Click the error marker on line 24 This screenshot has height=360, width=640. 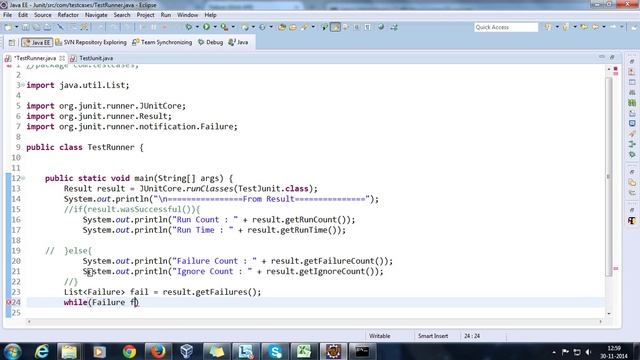pyautogui.click(x=9, y=302)
